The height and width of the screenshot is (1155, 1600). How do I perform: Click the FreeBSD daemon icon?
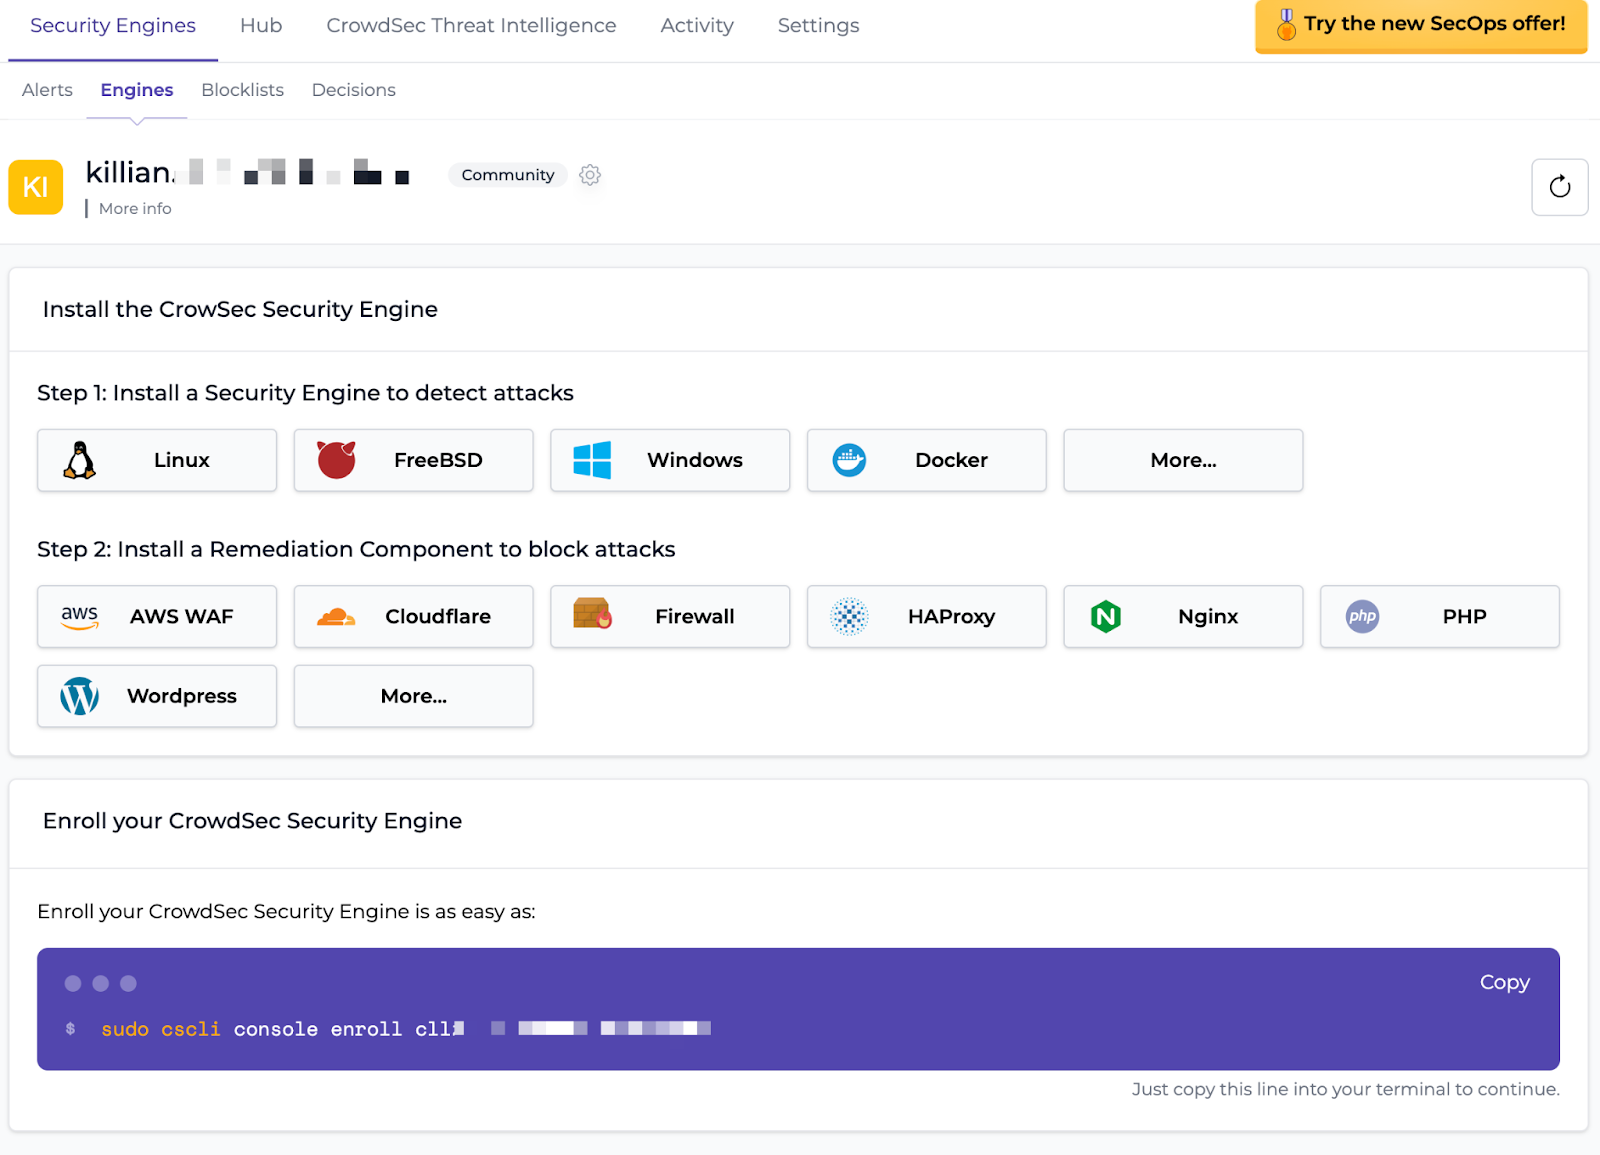(x=336, y=460)
